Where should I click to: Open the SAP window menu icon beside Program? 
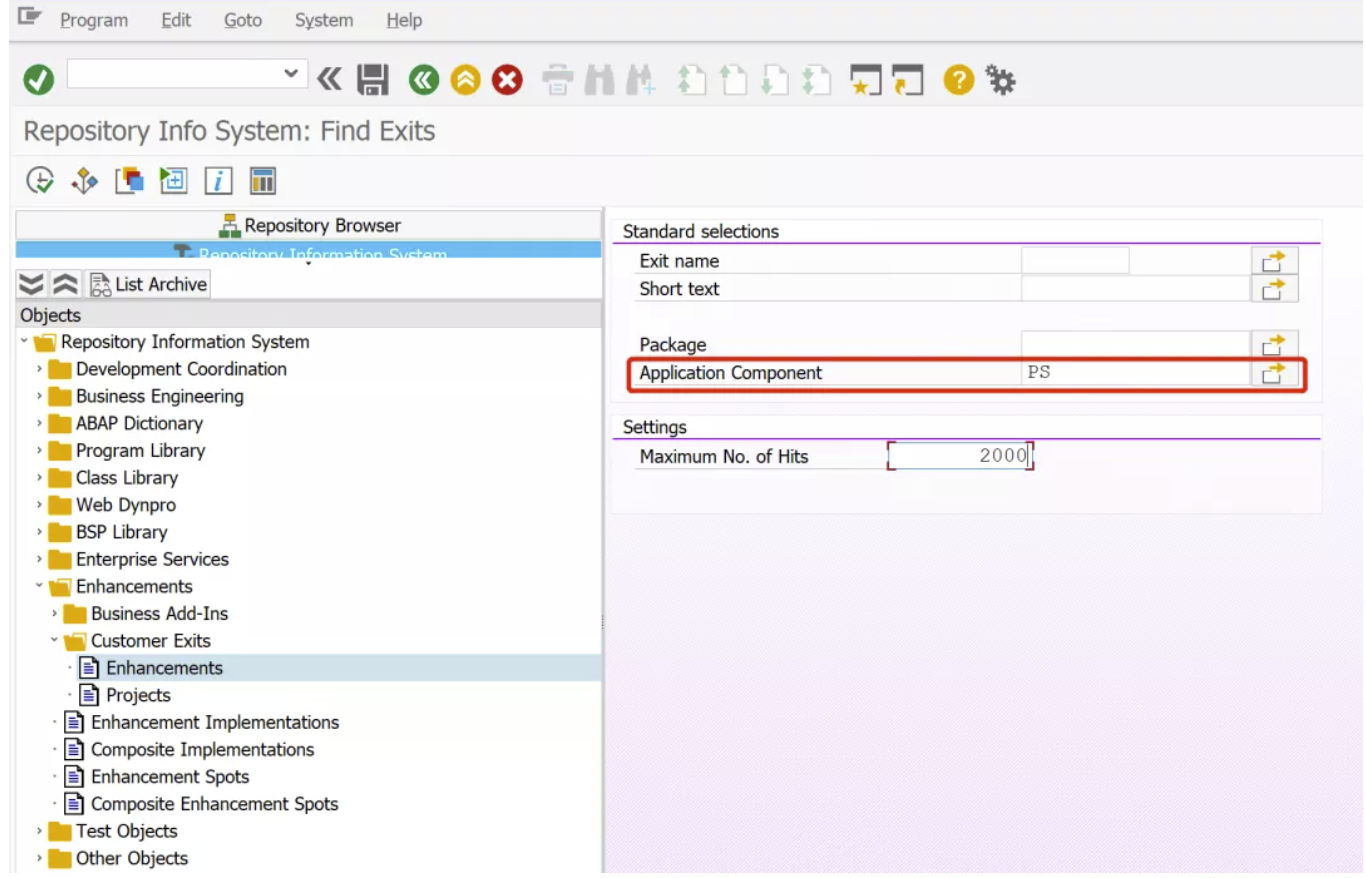(x=30, y=17)
